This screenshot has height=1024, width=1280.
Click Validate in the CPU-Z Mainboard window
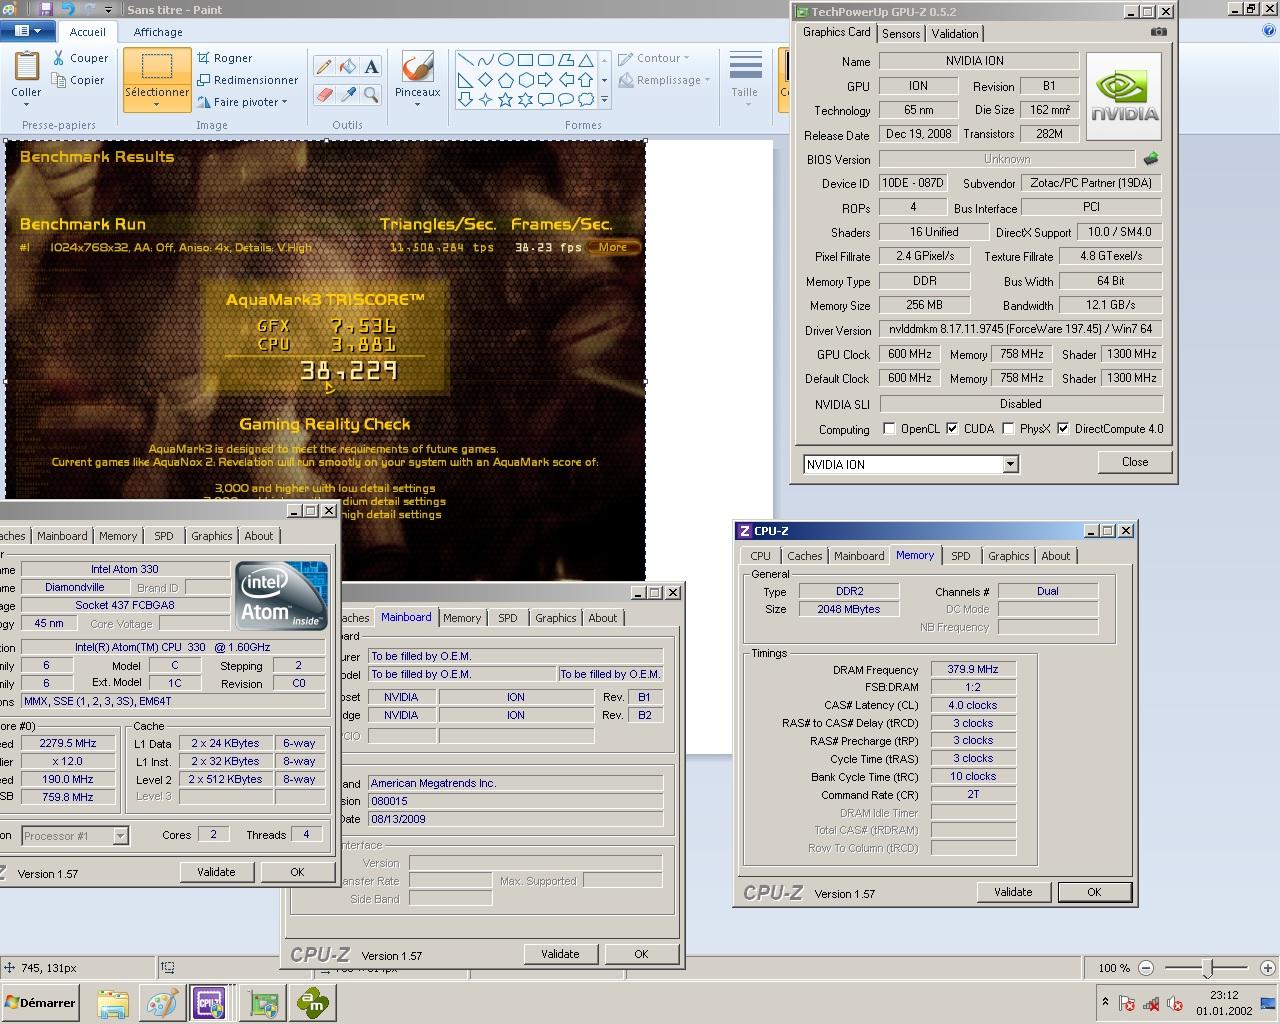click(560, 954)
